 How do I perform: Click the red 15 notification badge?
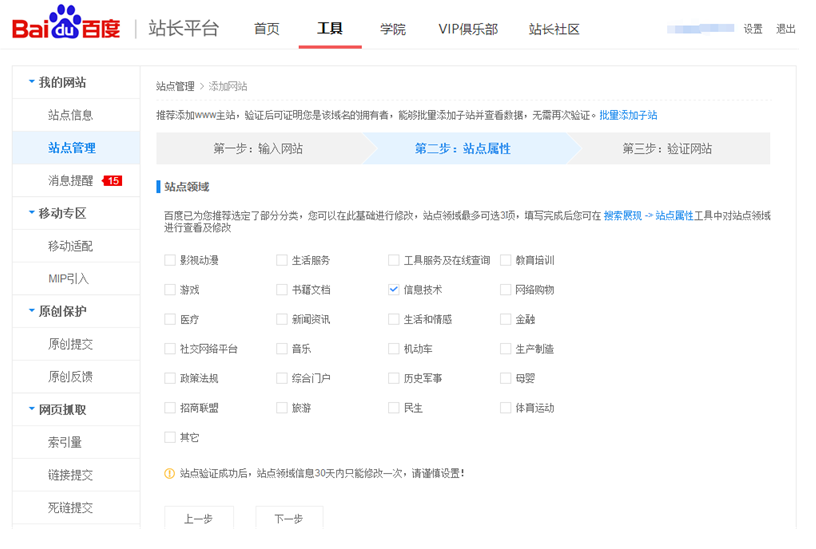click(113, 181)
